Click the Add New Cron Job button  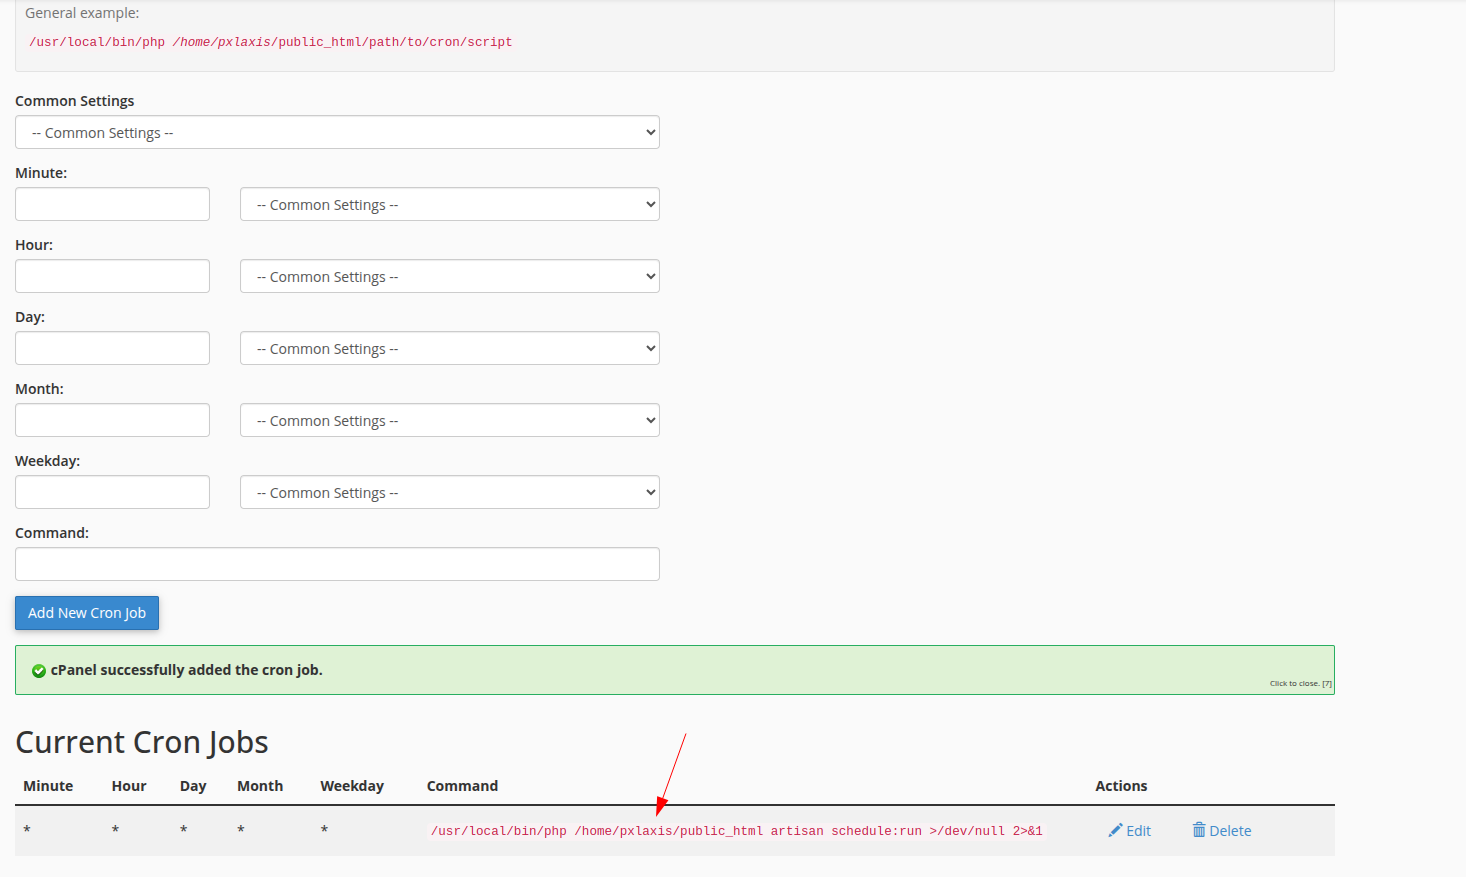[x=87, y=613]
